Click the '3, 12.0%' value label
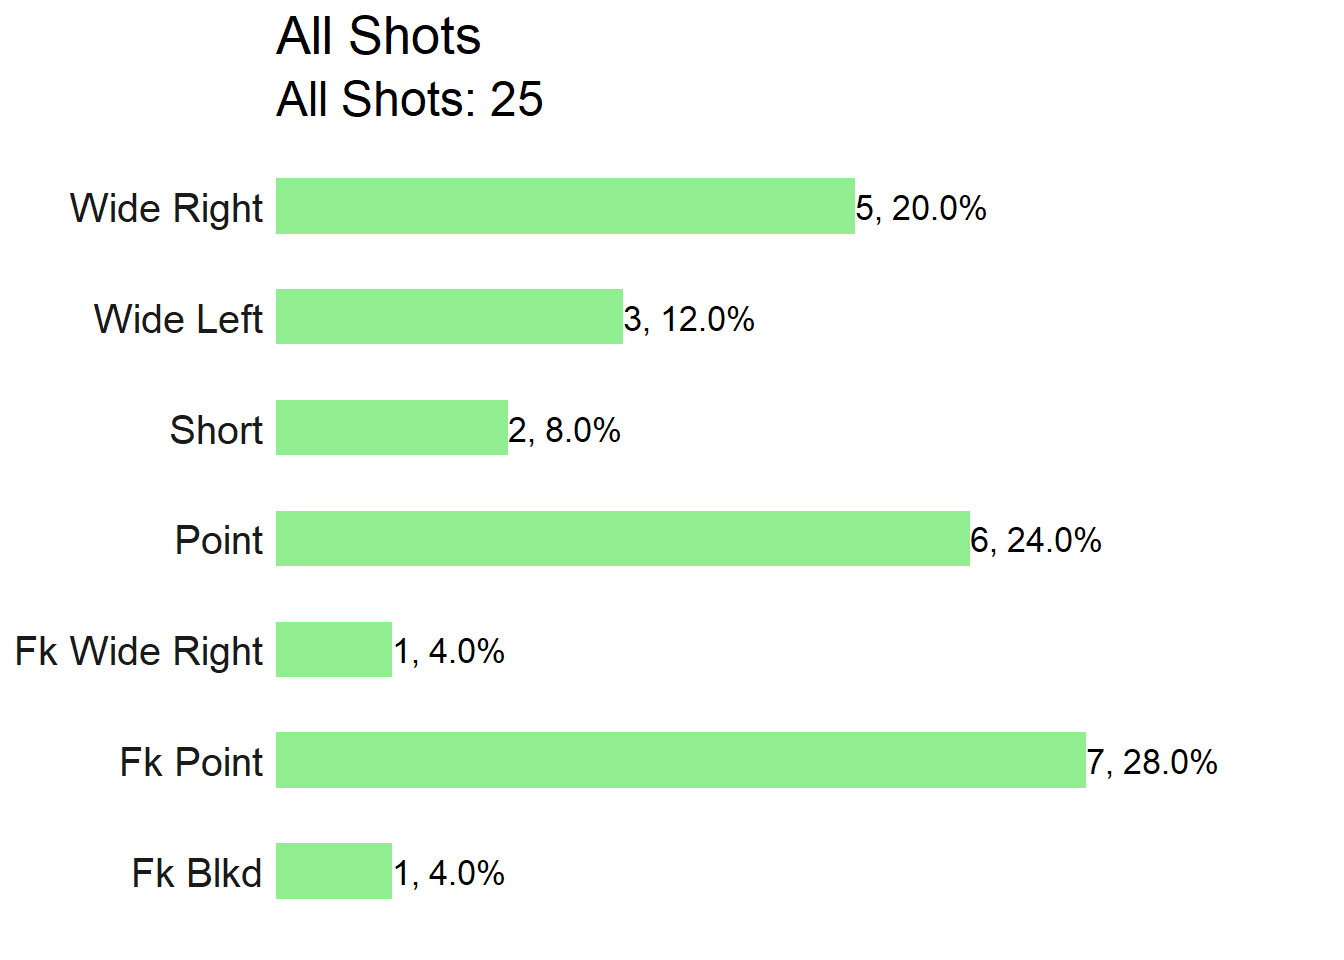This screenshot has width=1344, height=960. (x=689, y=319)
